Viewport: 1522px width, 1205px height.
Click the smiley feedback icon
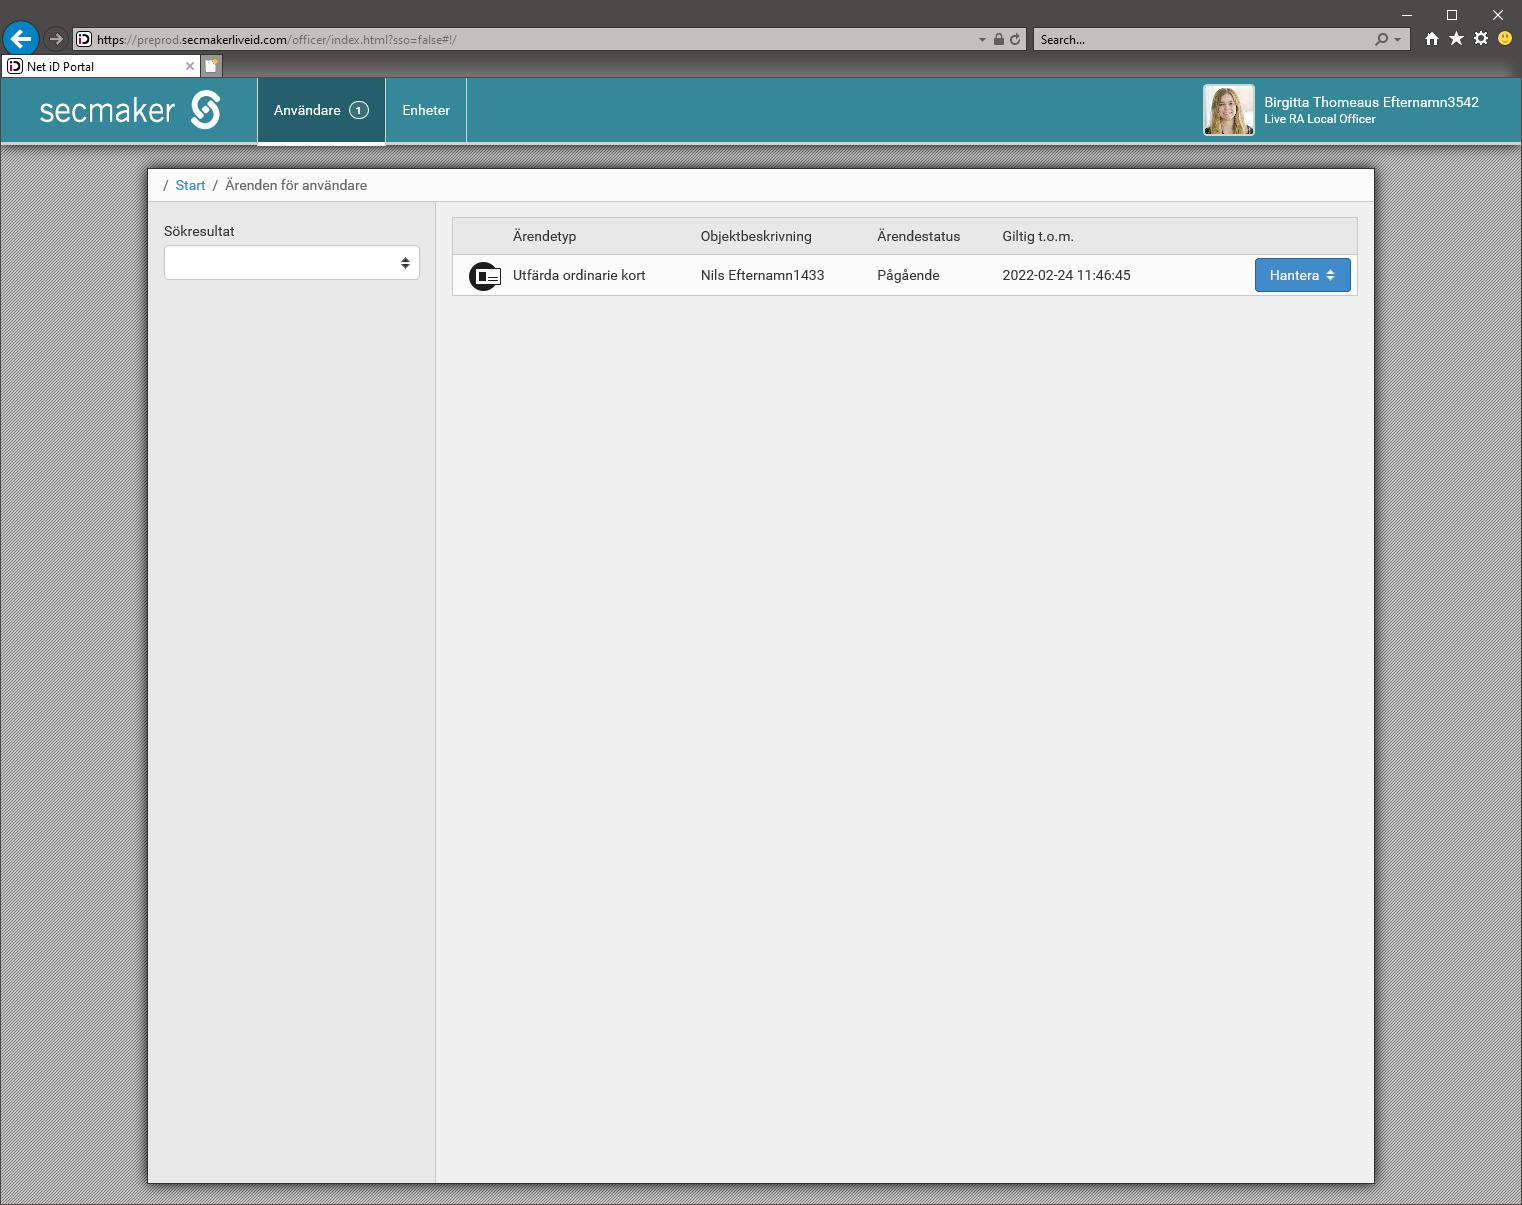pos(1505,39)
